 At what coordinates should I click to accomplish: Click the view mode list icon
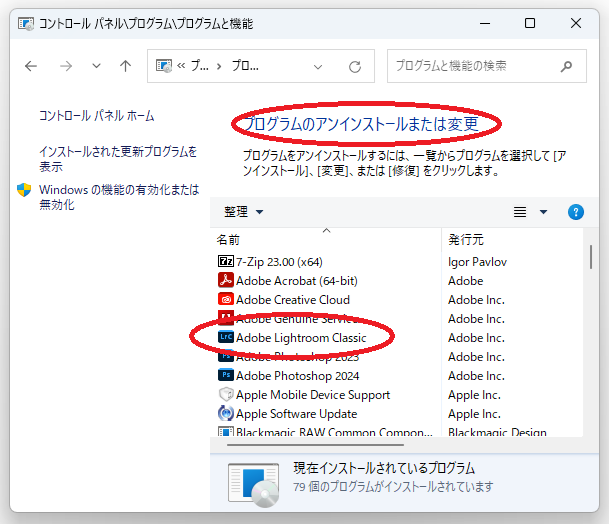coord(520,212)
